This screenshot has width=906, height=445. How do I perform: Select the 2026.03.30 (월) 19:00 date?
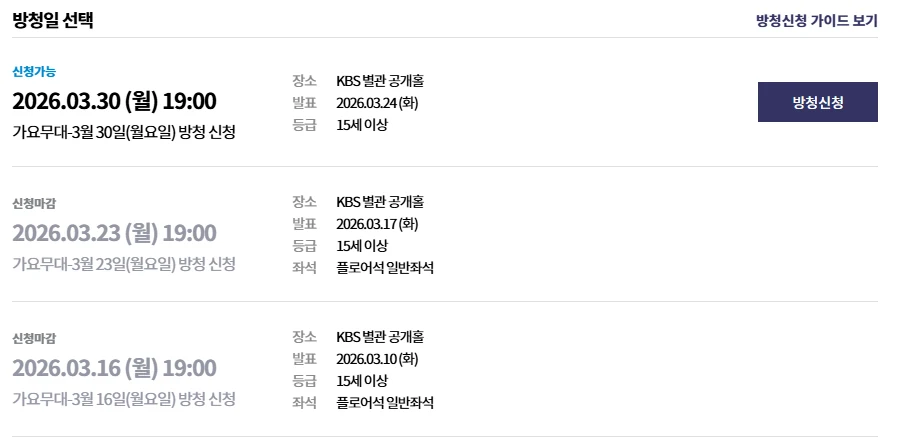coord(114,102)
